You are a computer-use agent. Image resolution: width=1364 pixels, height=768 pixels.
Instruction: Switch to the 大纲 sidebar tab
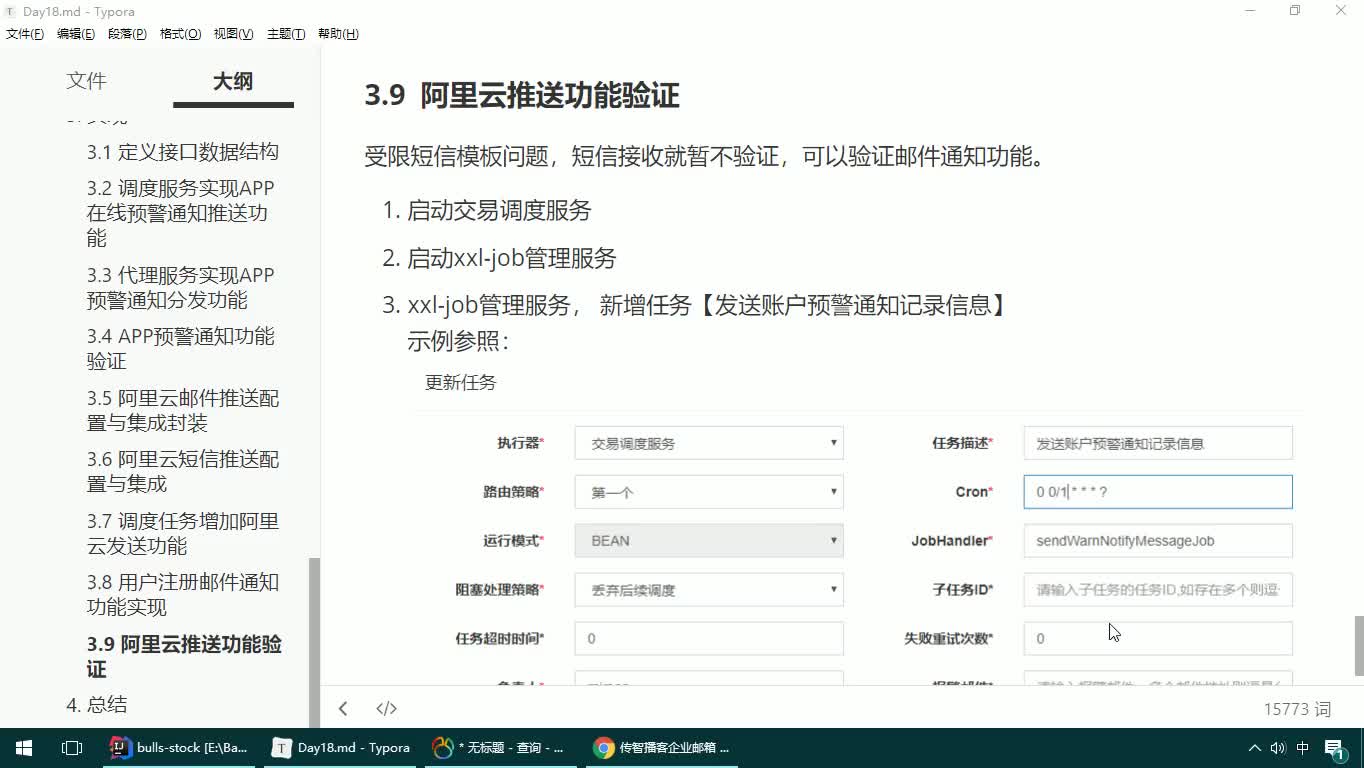(x=233, y=81)
